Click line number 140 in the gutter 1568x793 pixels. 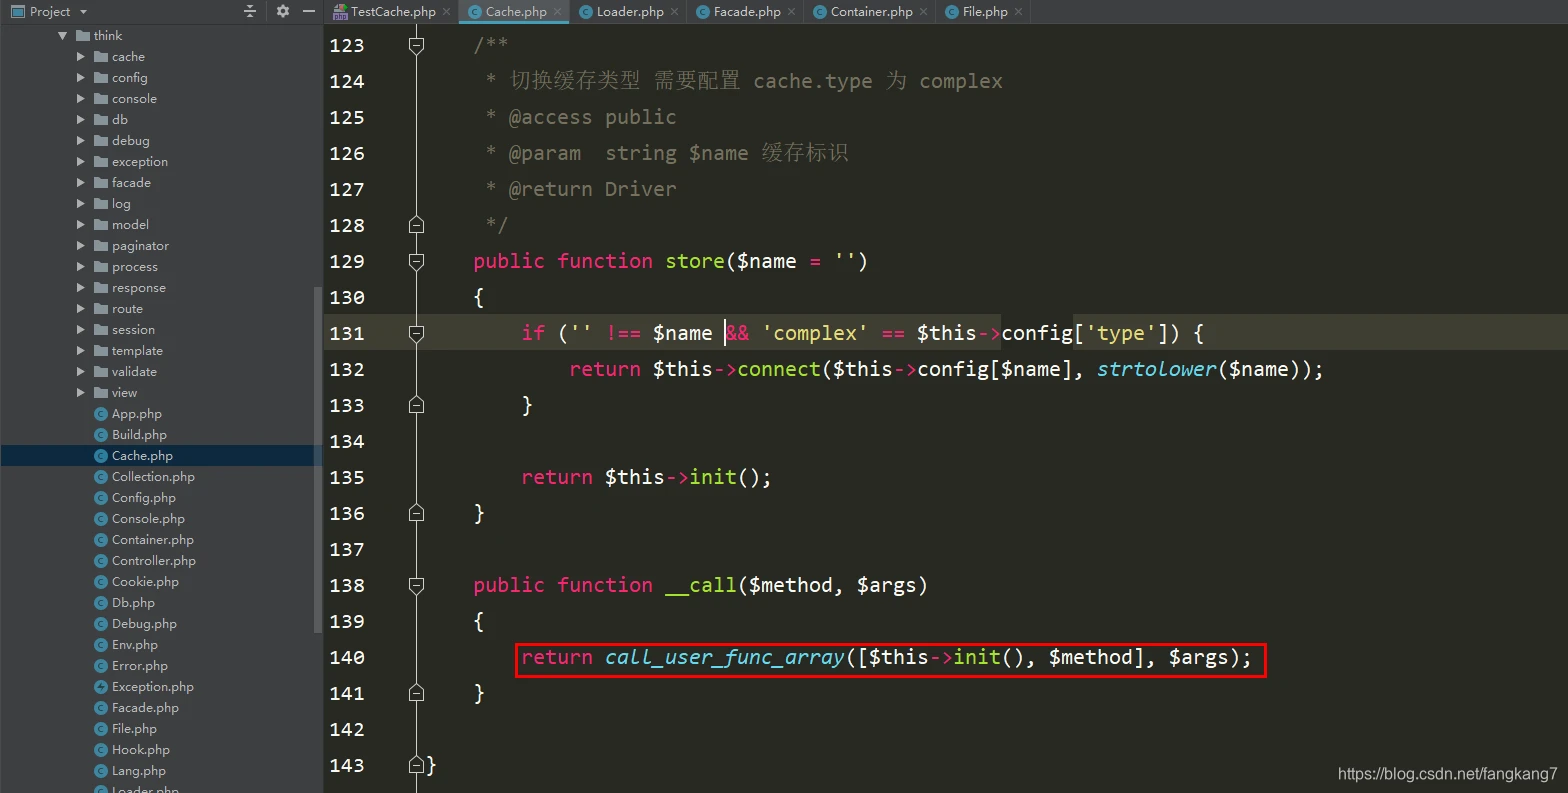[x=347, y=657]
